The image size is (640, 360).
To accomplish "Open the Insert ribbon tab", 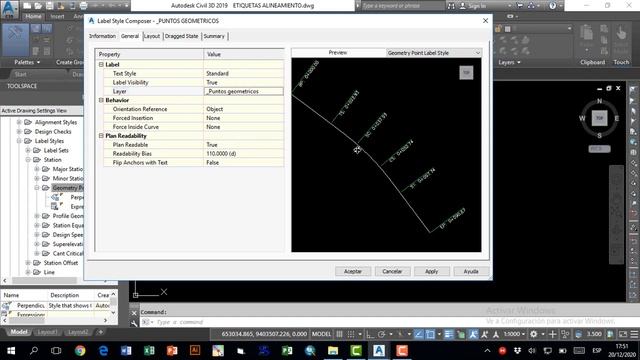I will 57,16.
